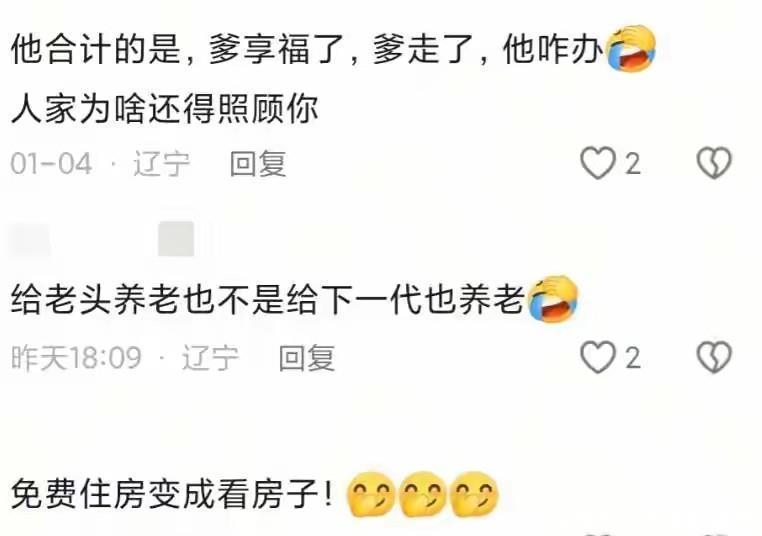Like the comment posted 昨天18:09
762x536 pixels.
pos(598,358)
